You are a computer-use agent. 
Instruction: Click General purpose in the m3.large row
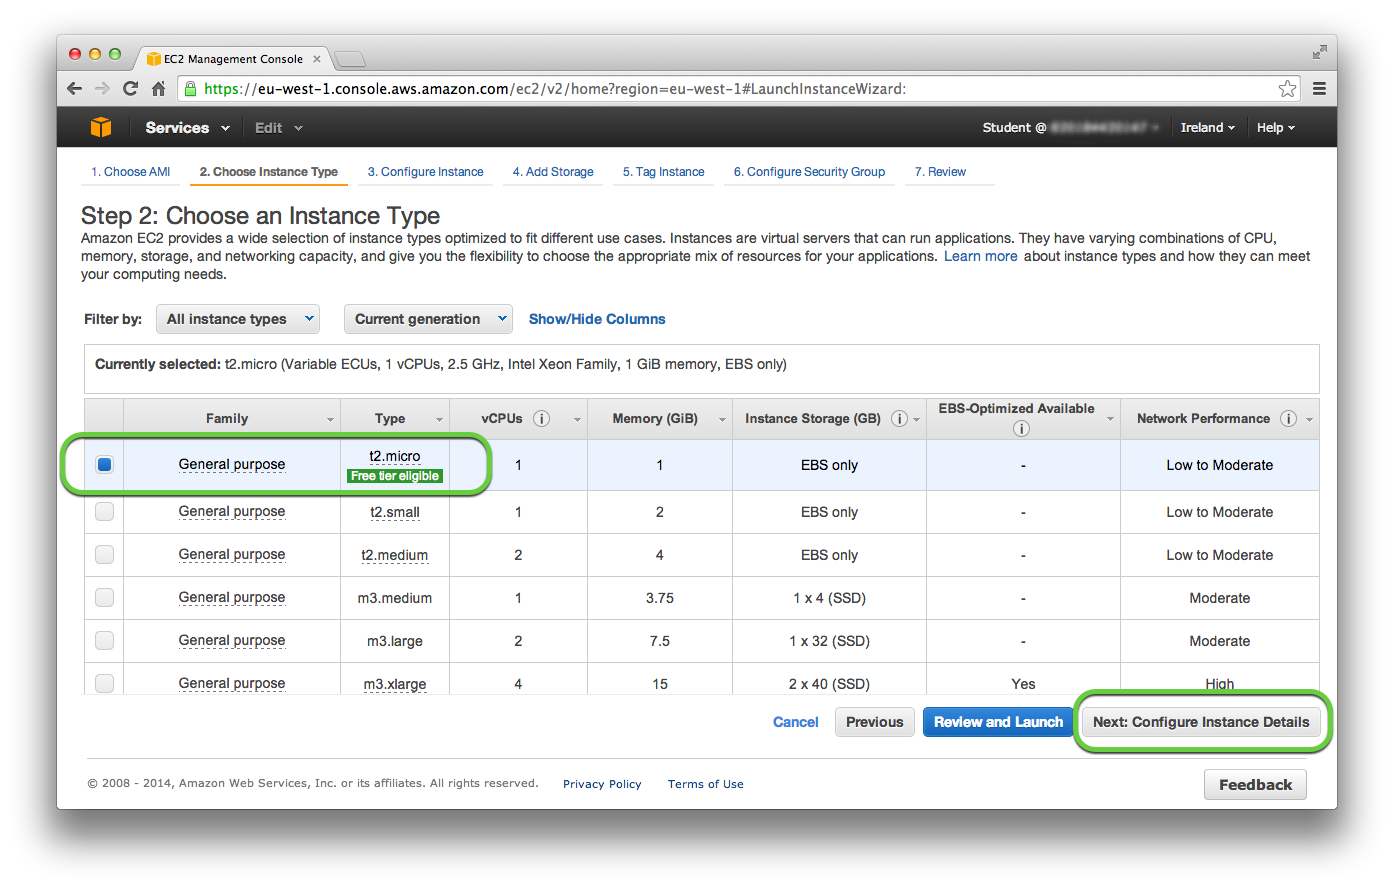(x=232, y=640)
